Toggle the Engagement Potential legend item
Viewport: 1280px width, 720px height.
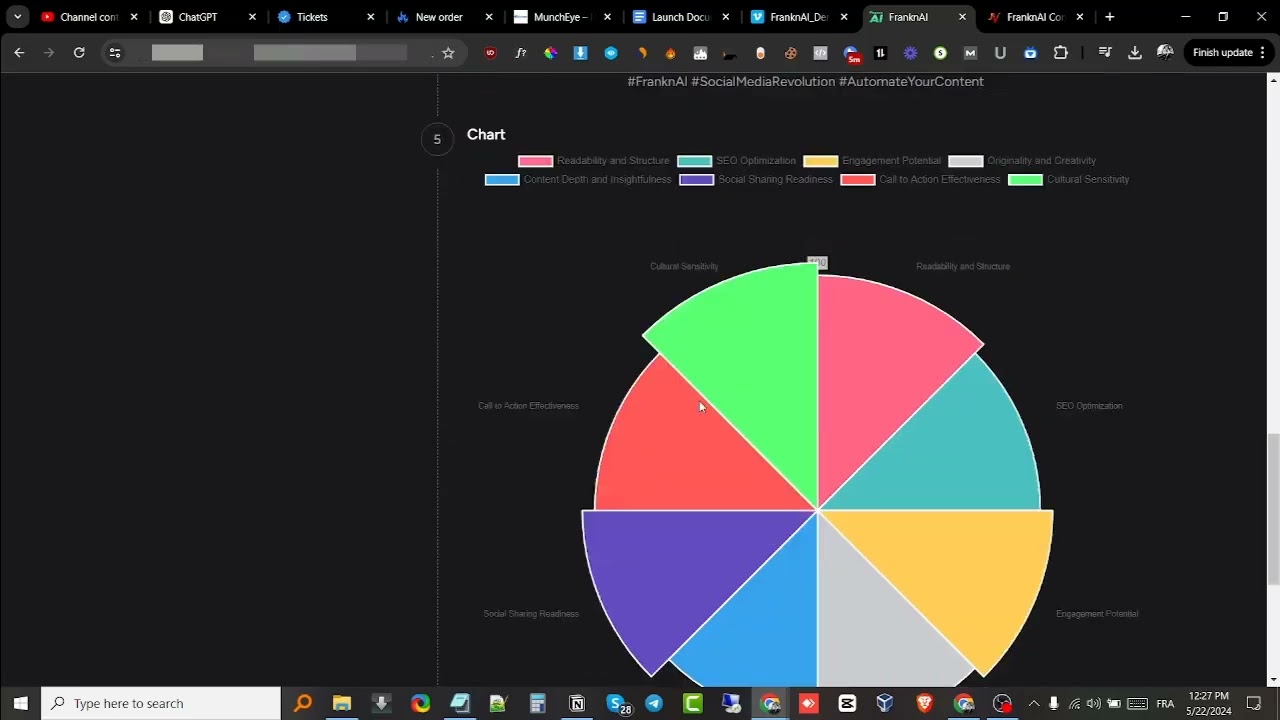tap(872, 161)
